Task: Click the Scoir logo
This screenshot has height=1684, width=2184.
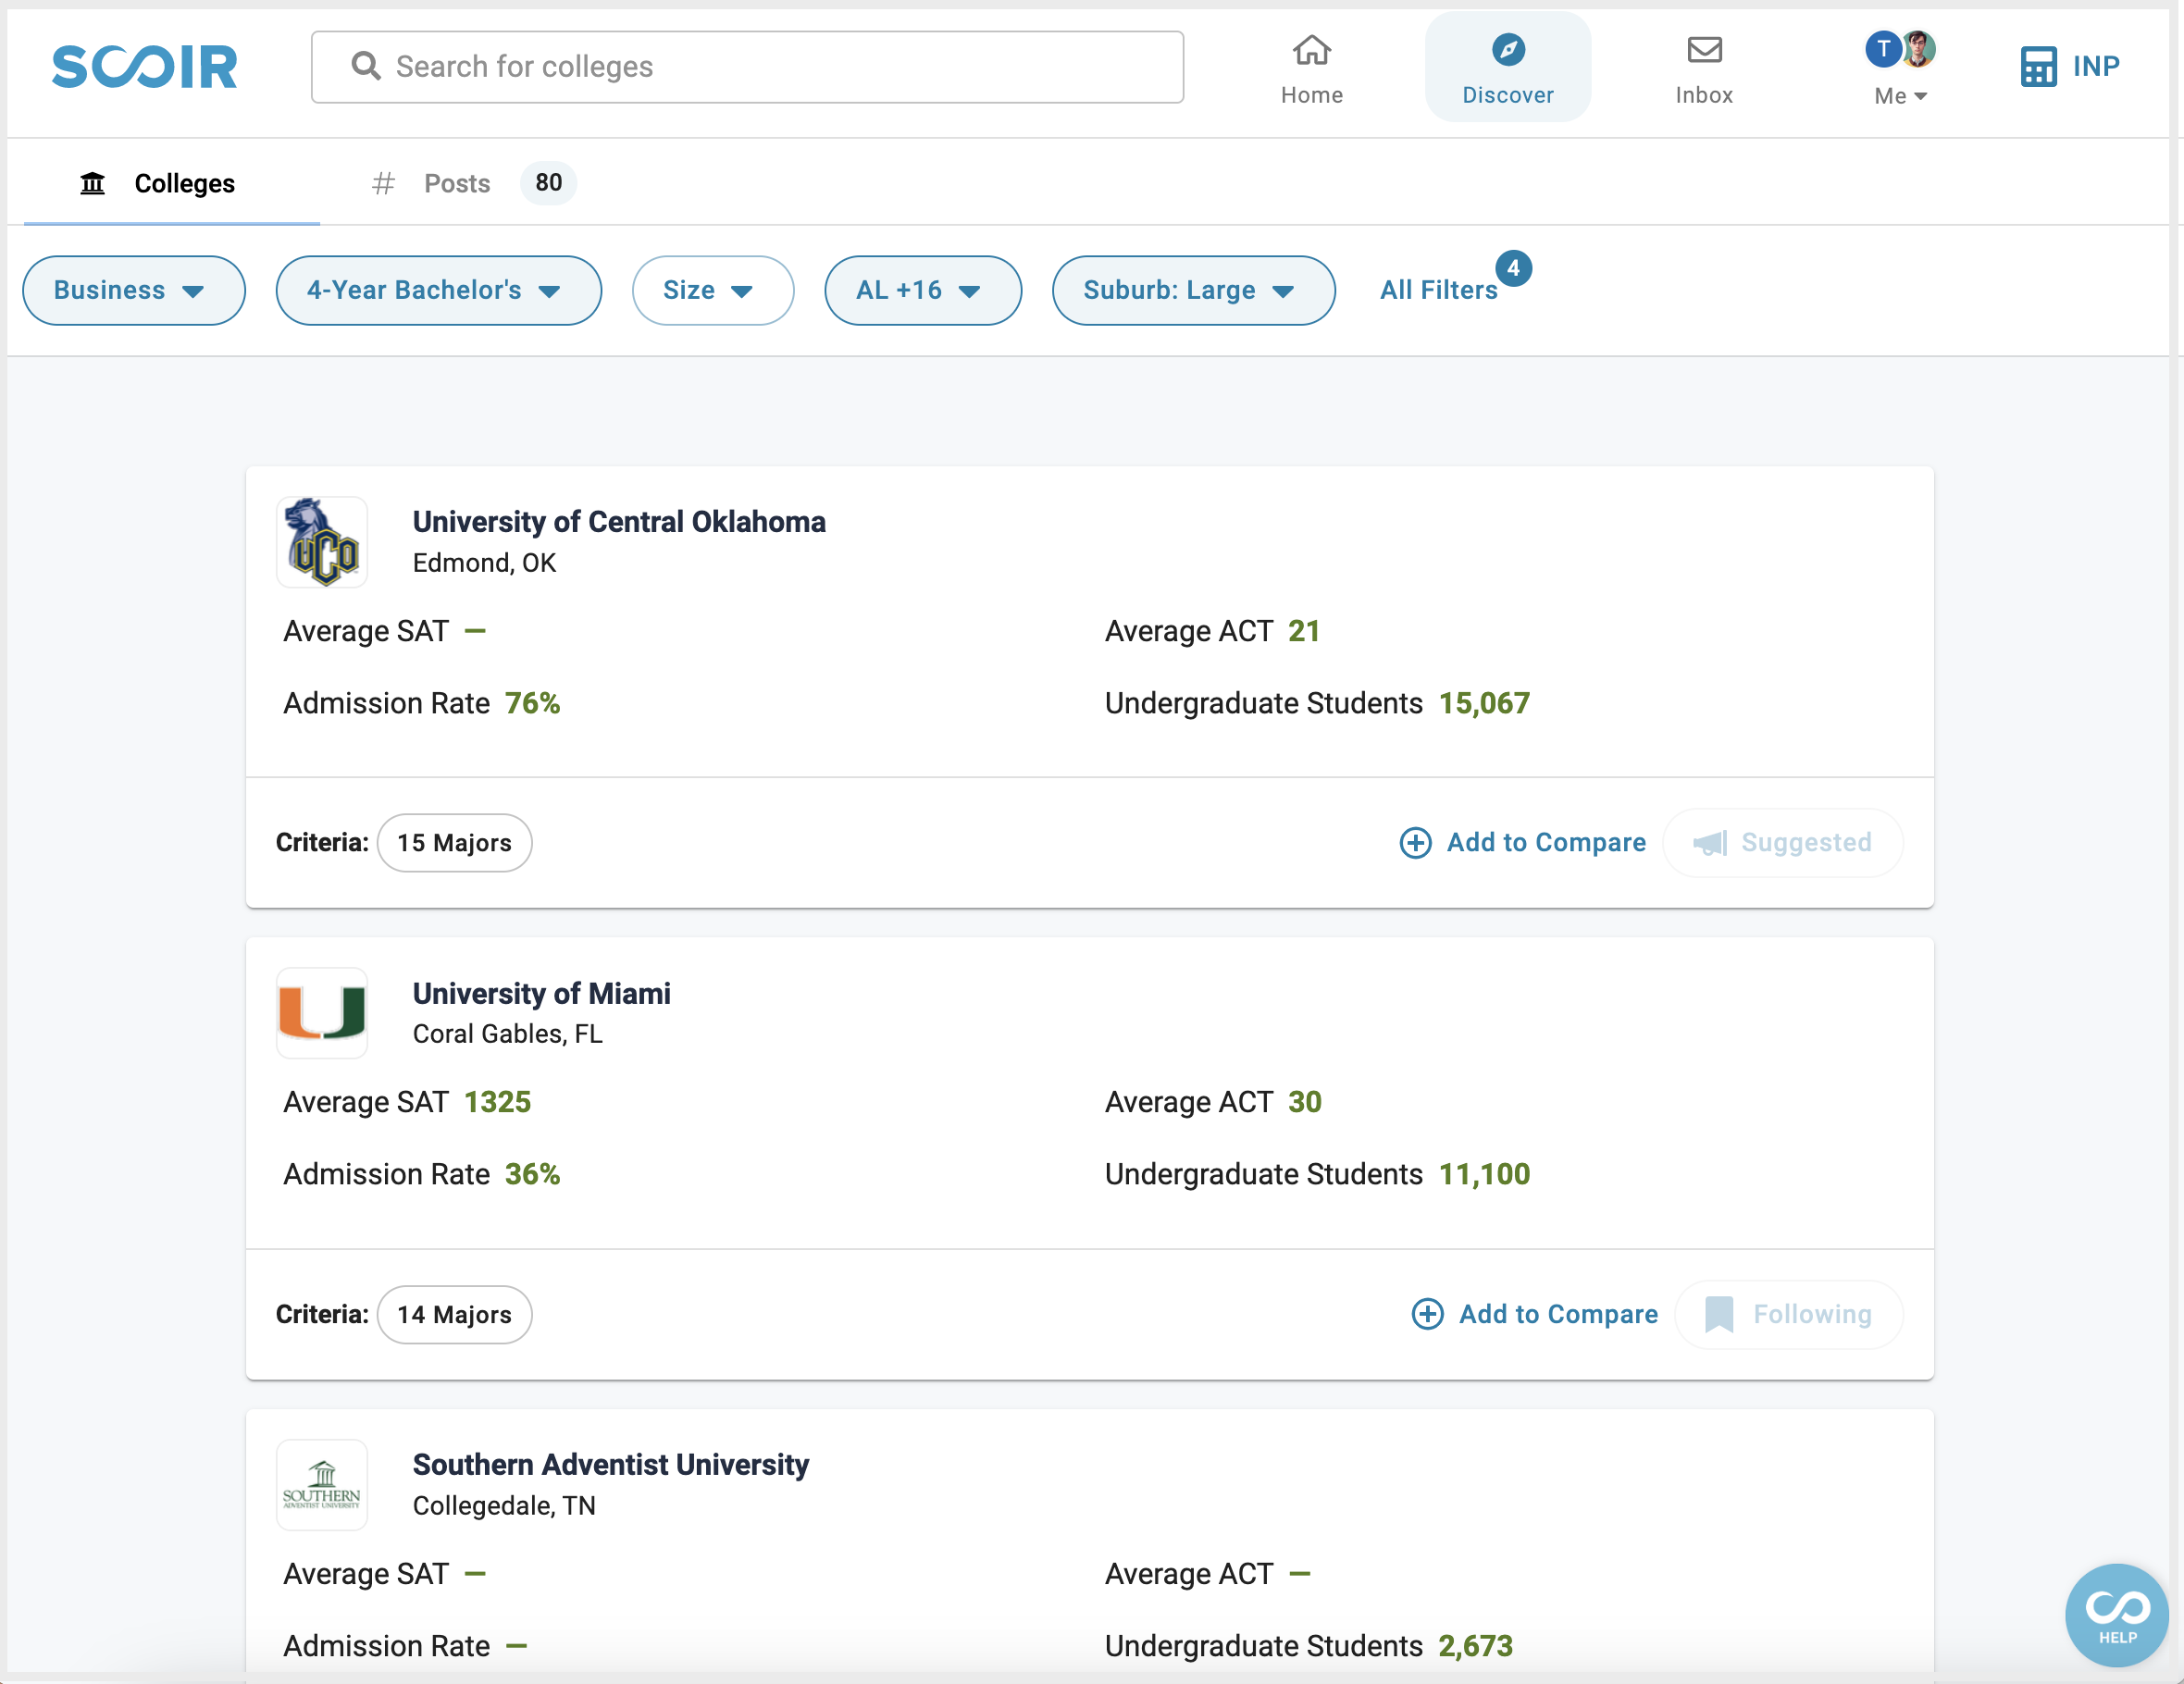Action: 145,66
